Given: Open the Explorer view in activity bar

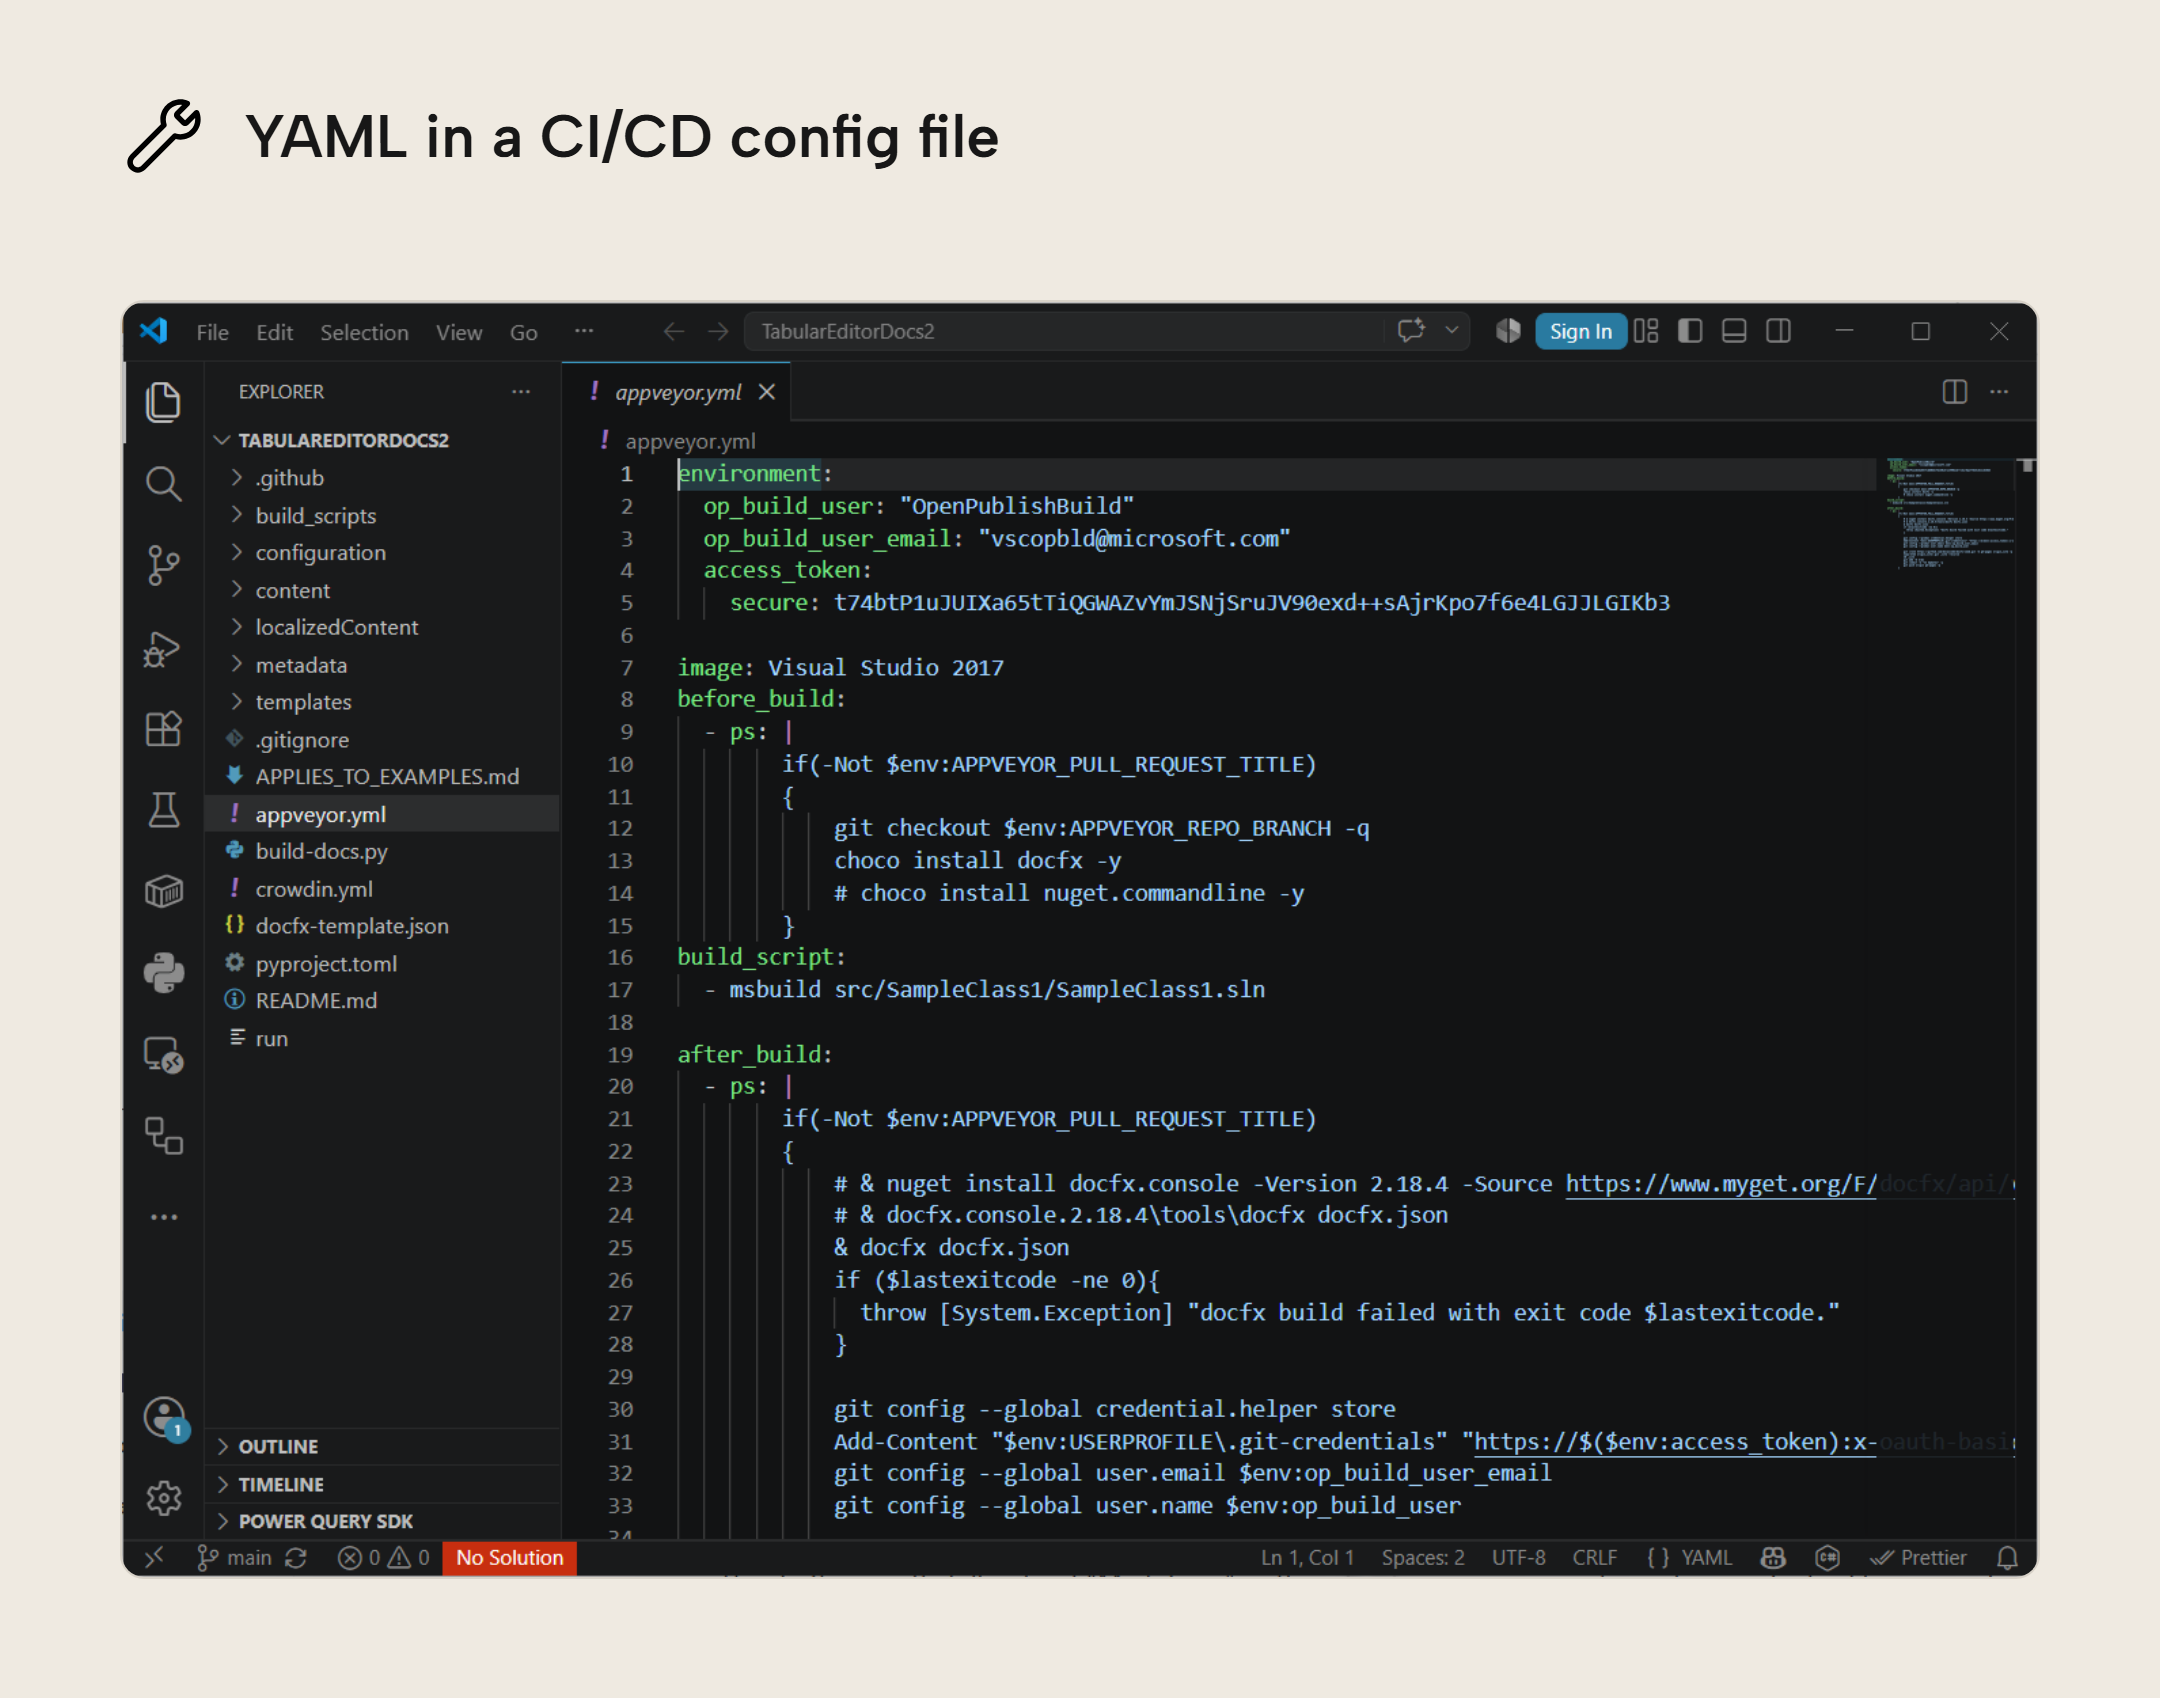Looking at the screenshot, I should 163,402.
